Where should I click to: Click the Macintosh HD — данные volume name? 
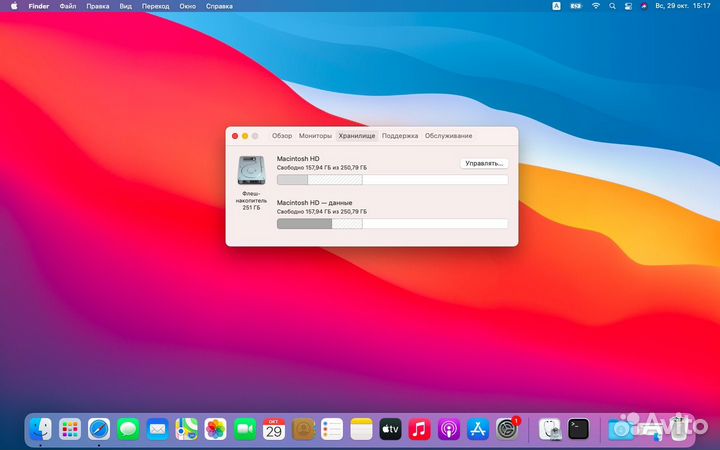click(315, 202)
